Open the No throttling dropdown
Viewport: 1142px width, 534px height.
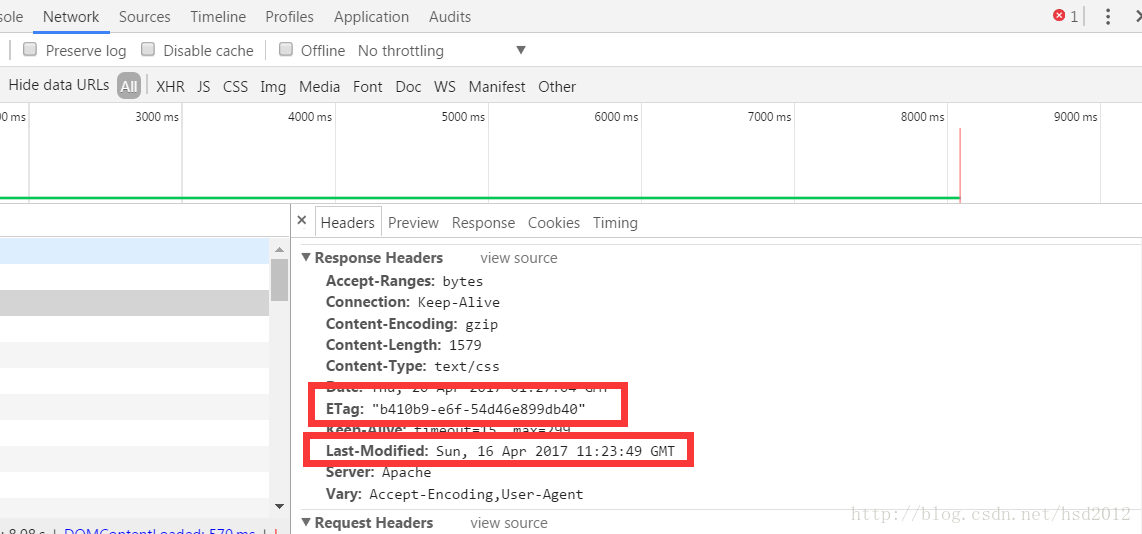coord(441,50)
